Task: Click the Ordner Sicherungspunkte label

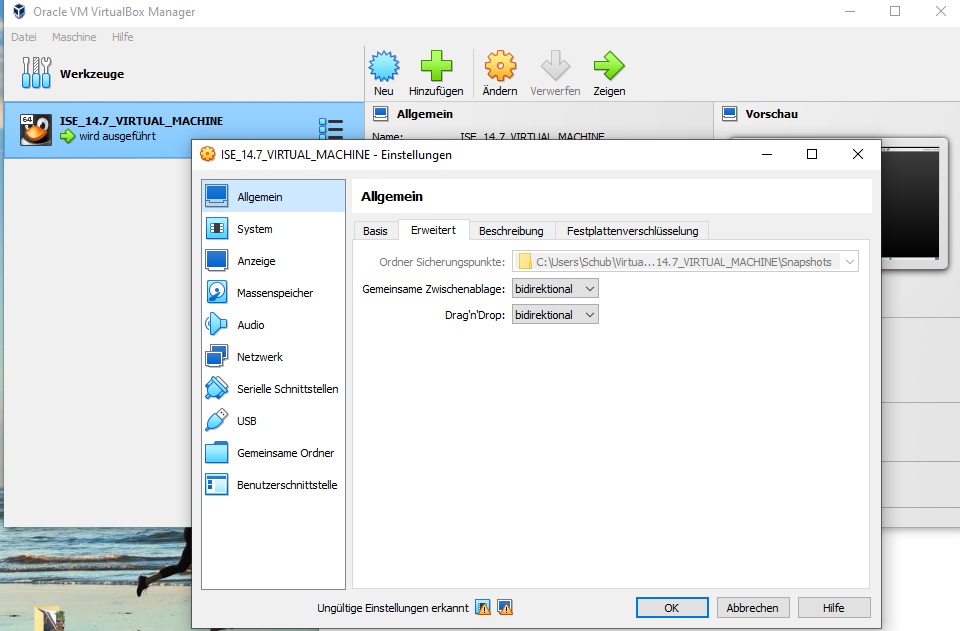Action: 442,262
